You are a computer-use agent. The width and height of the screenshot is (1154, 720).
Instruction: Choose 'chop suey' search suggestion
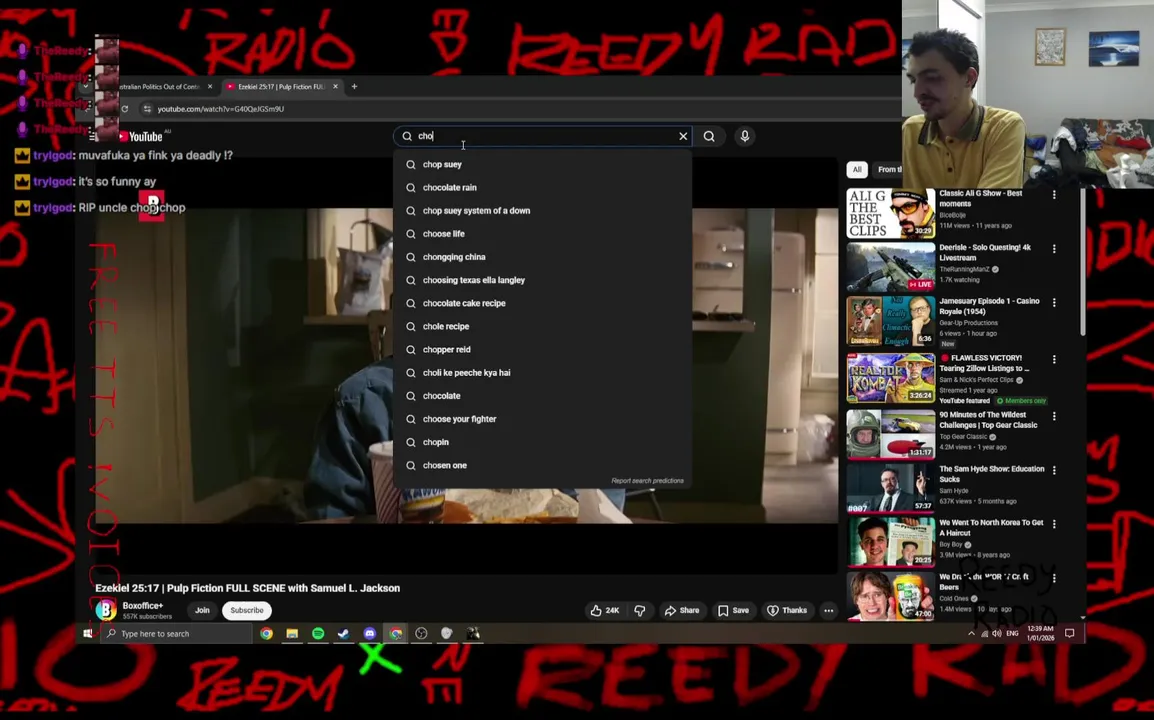point(543,164)
